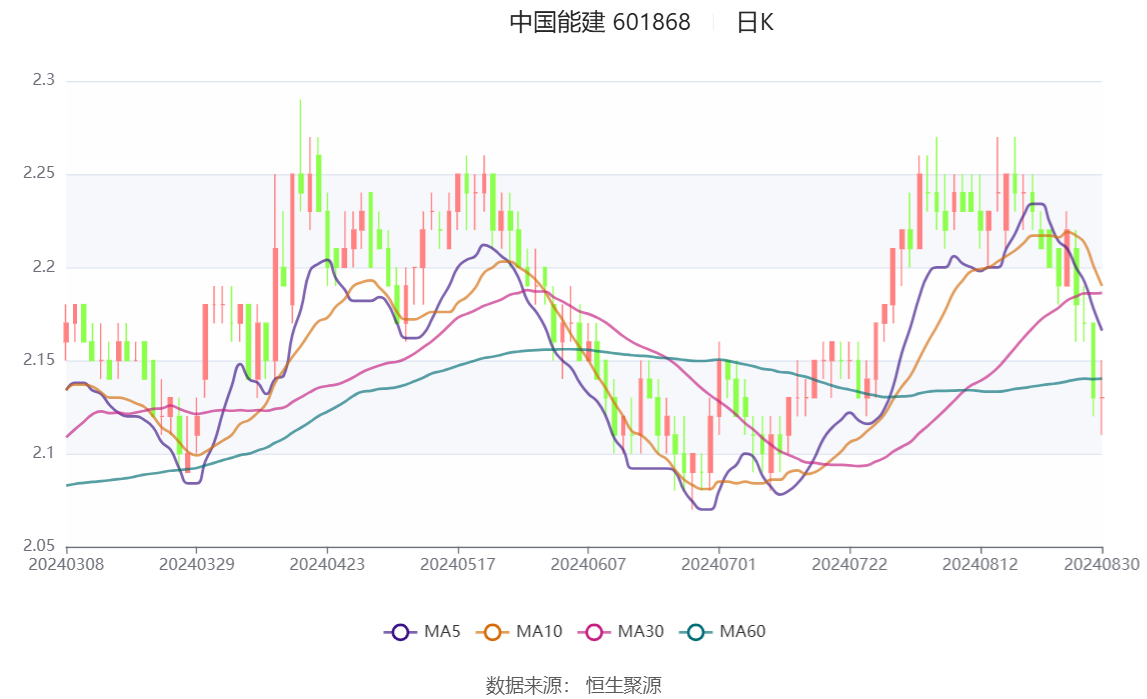Click the 20240423 date label
The height and width of the screenshot is (699, 1147).
pos(327,564)
